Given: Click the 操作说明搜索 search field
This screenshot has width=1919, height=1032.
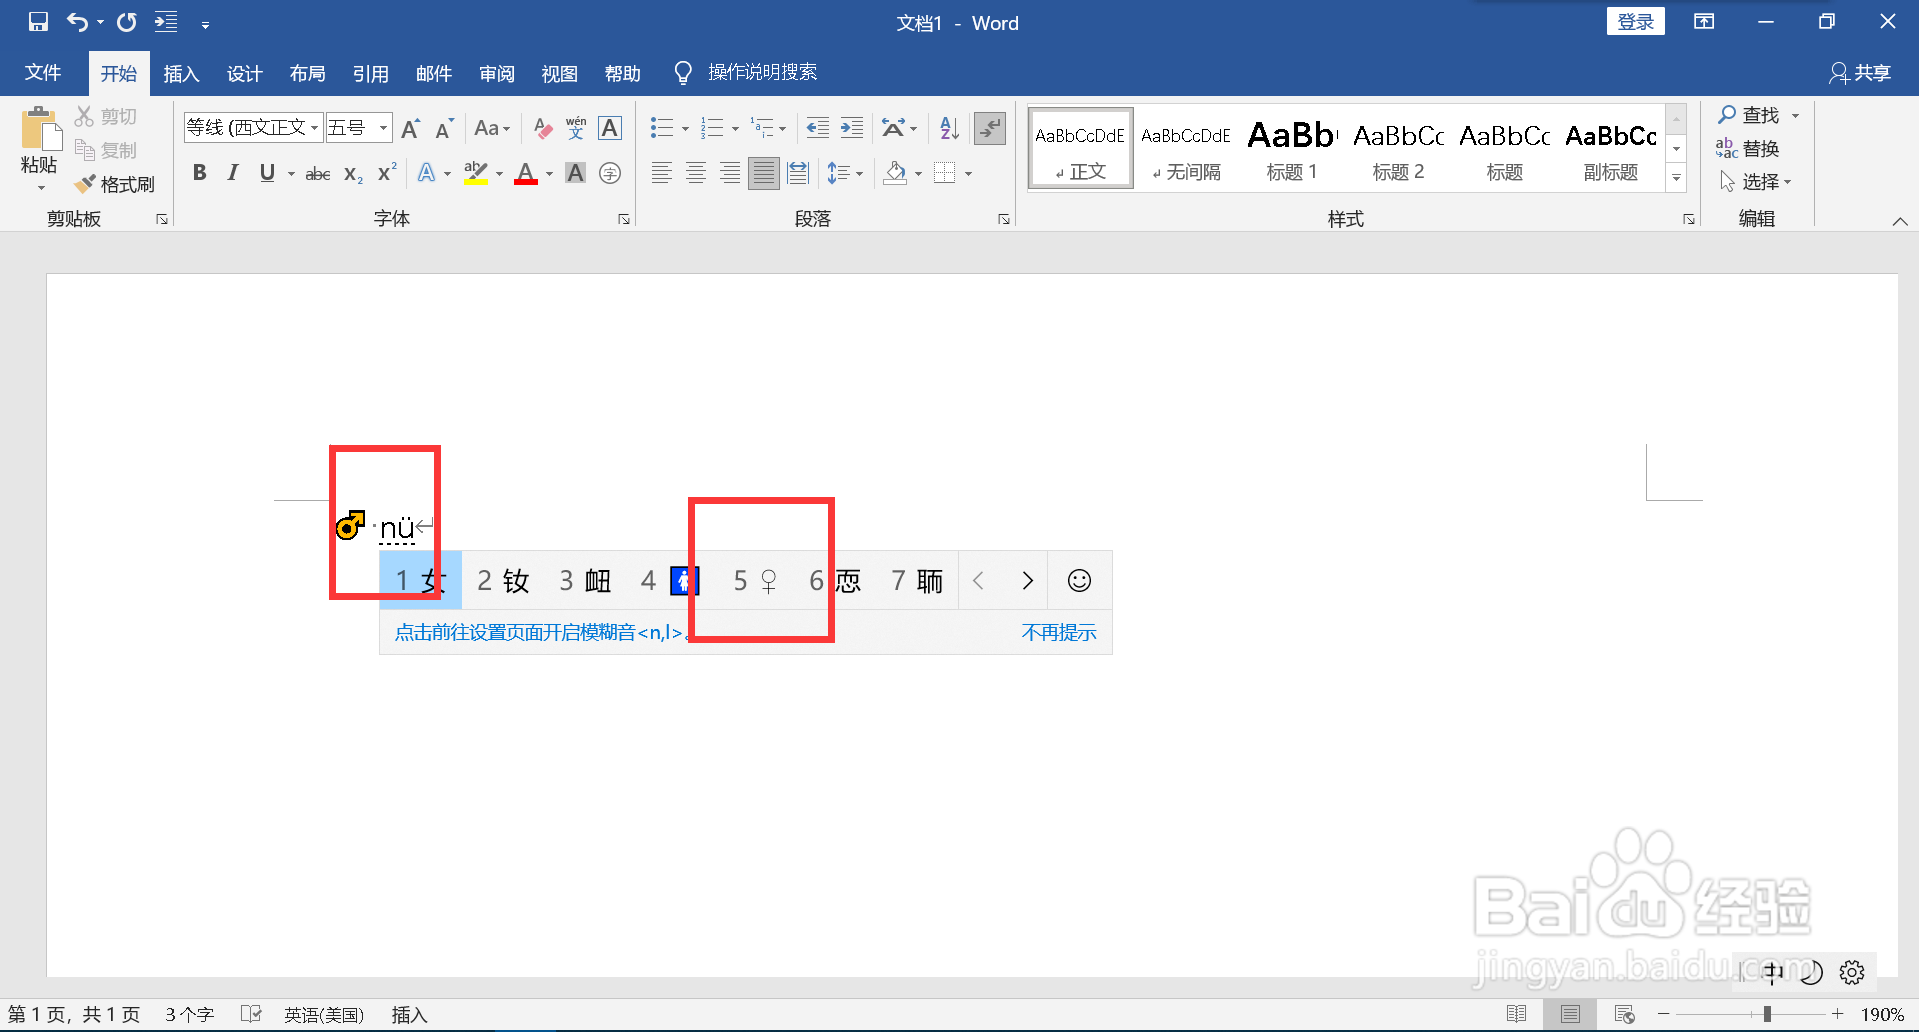Looking at the screenshot, I should (762, 72).
